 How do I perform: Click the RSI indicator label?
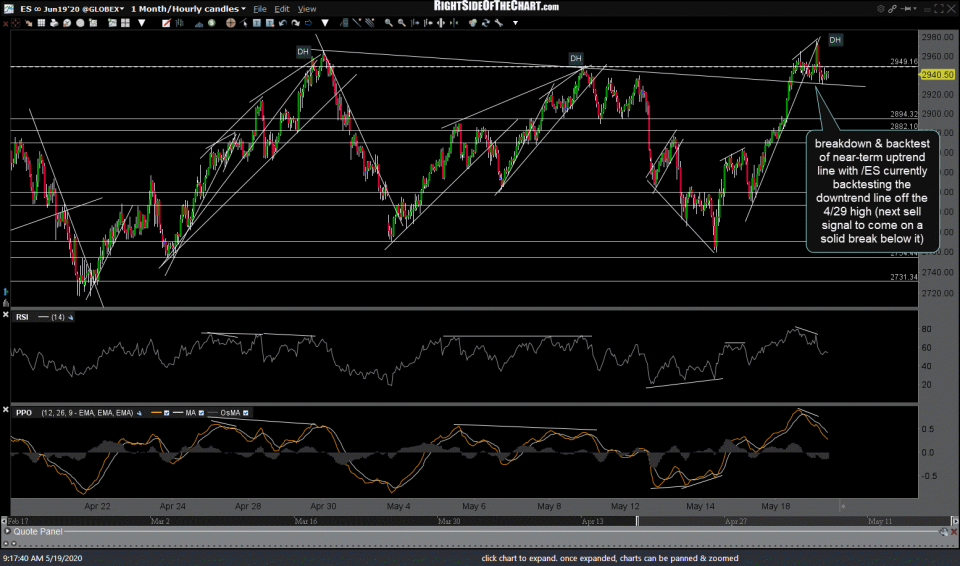[22, 317]
